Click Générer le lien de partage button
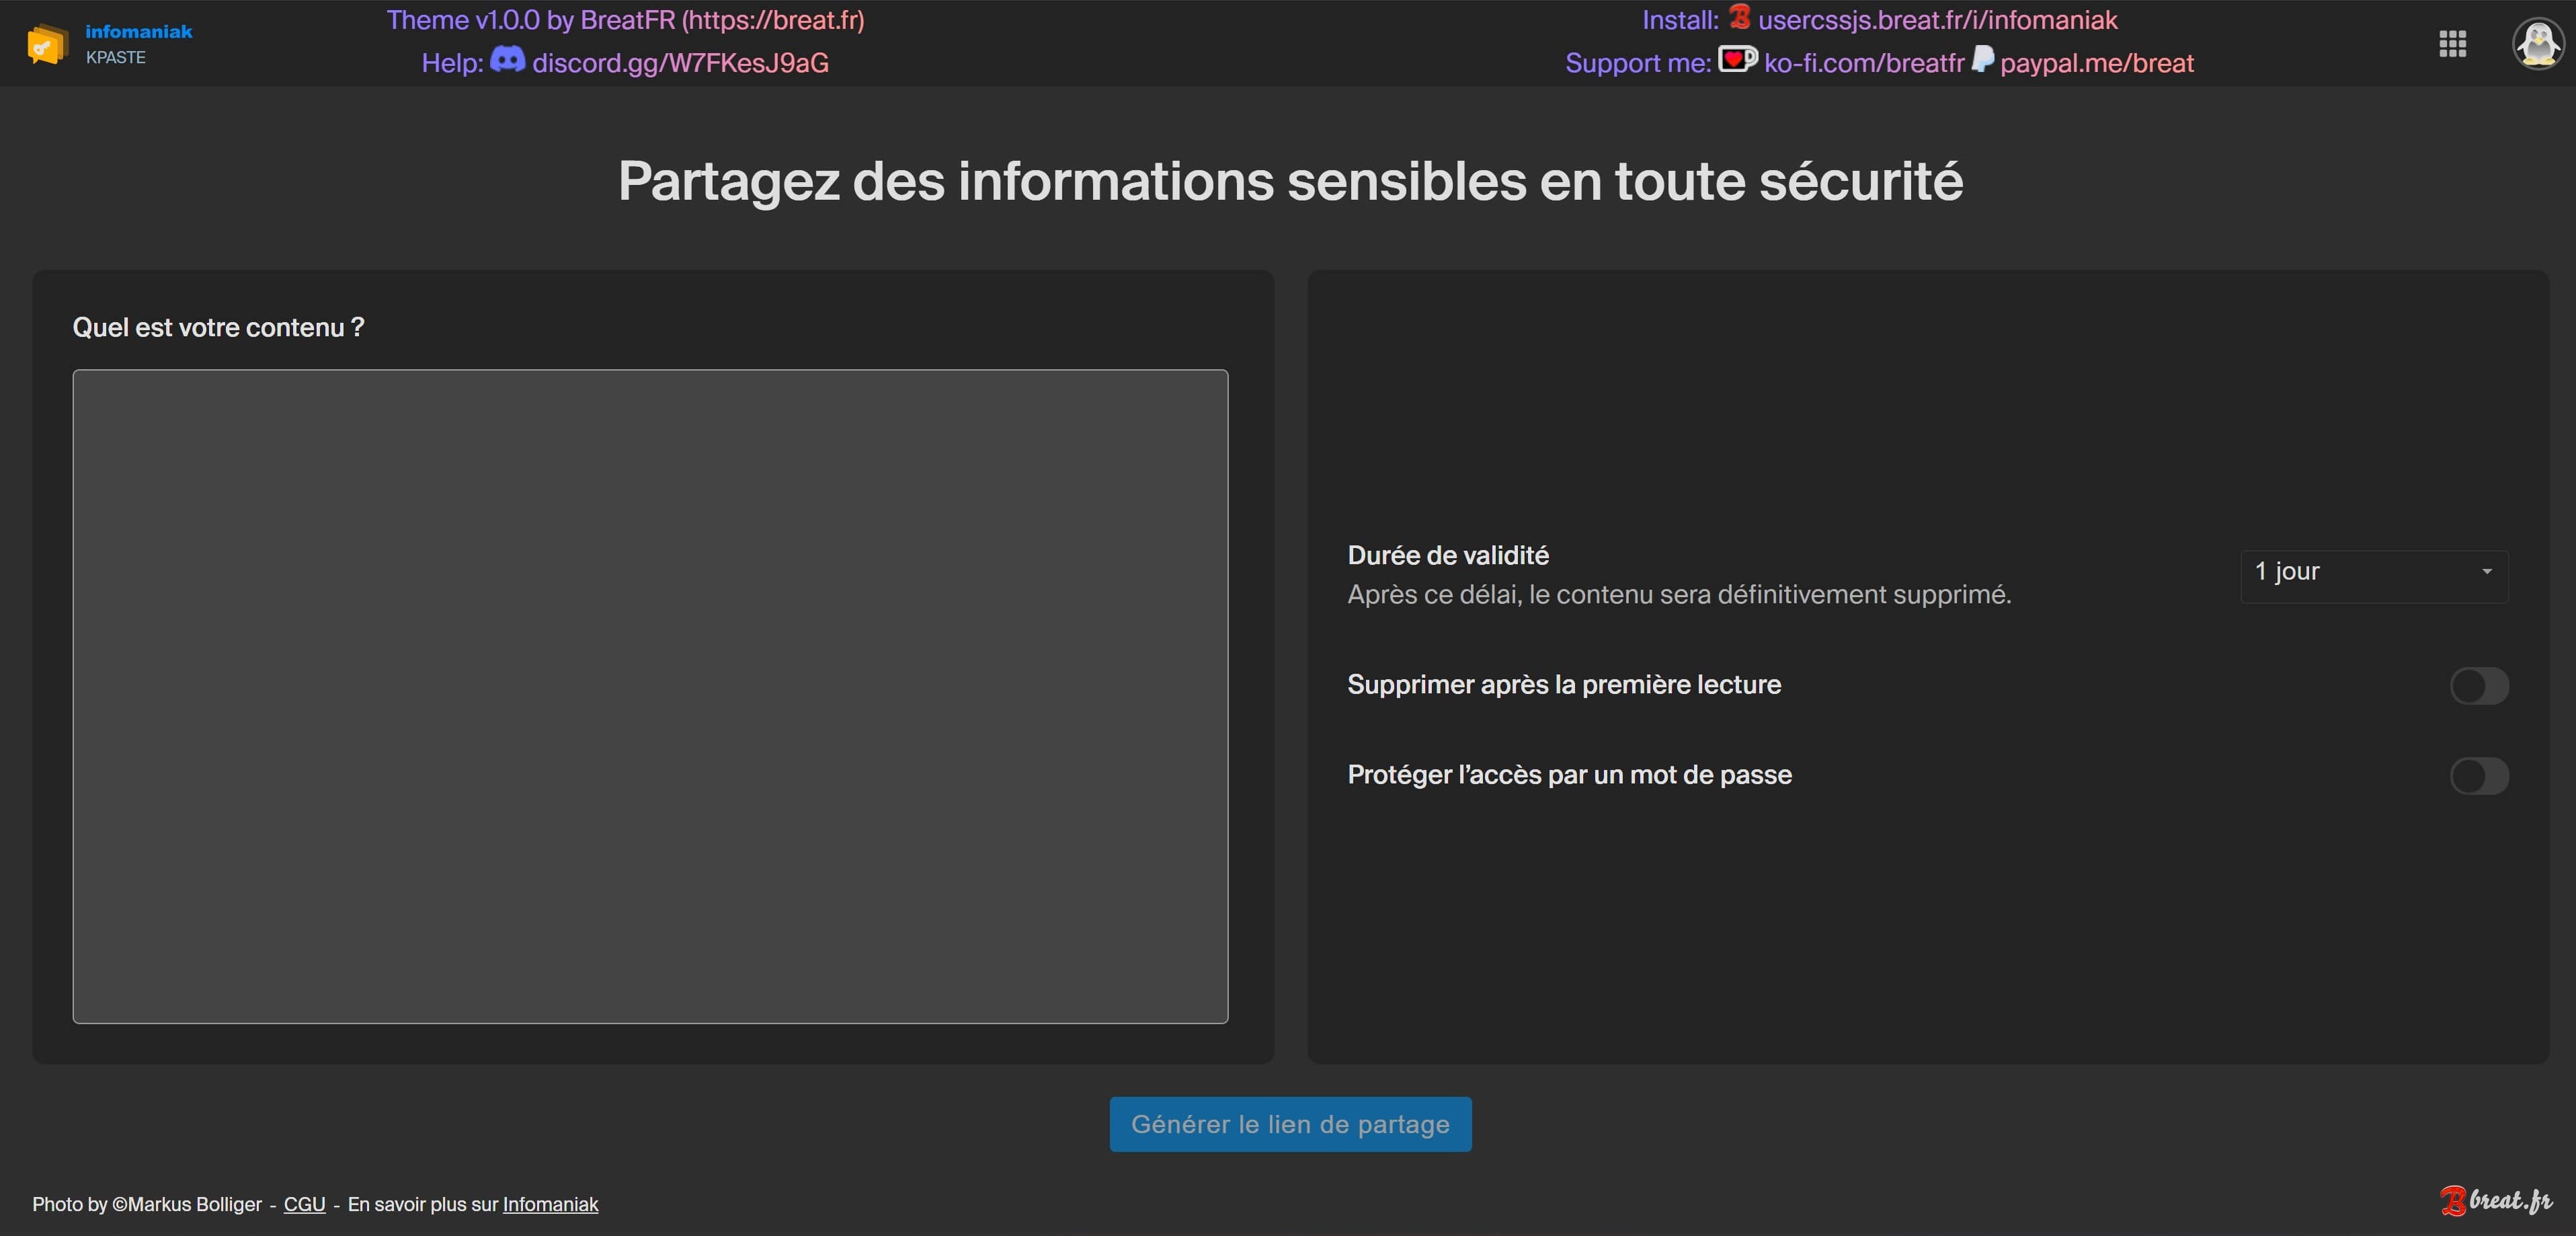This screenshot has height=1236, width=2576. (x=1290, y=1124)
